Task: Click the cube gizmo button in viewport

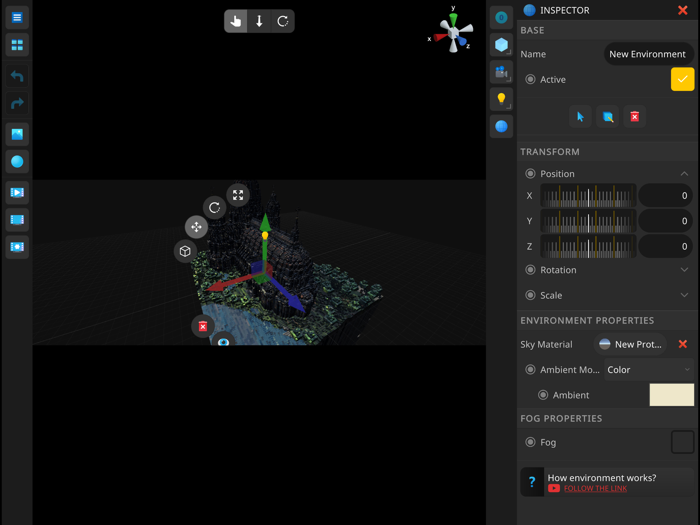Action: (185, 251)
